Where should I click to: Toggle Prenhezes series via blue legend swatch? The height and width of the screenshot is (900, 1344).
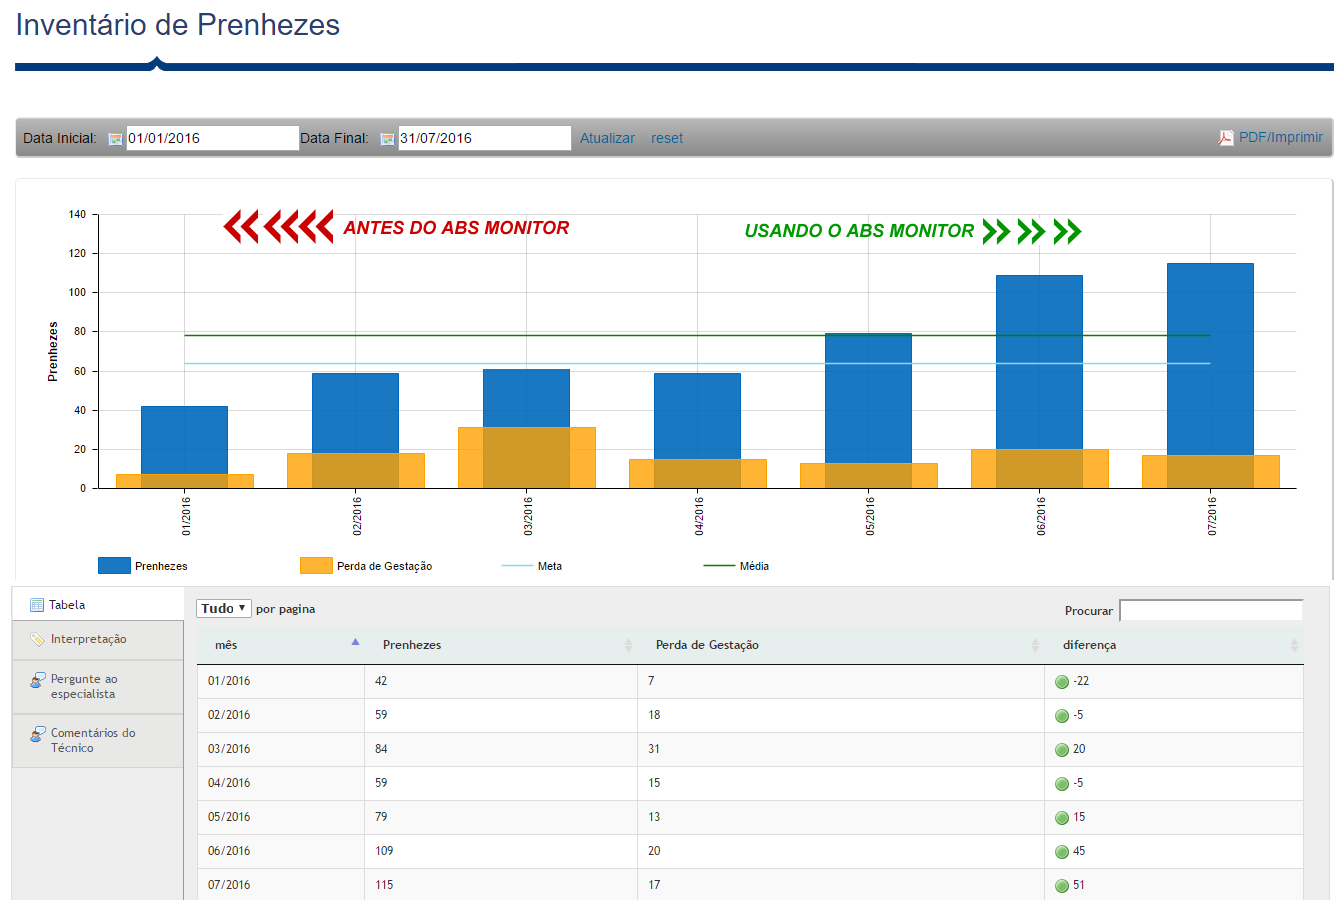pyautogui.click(x=114, y=566)
